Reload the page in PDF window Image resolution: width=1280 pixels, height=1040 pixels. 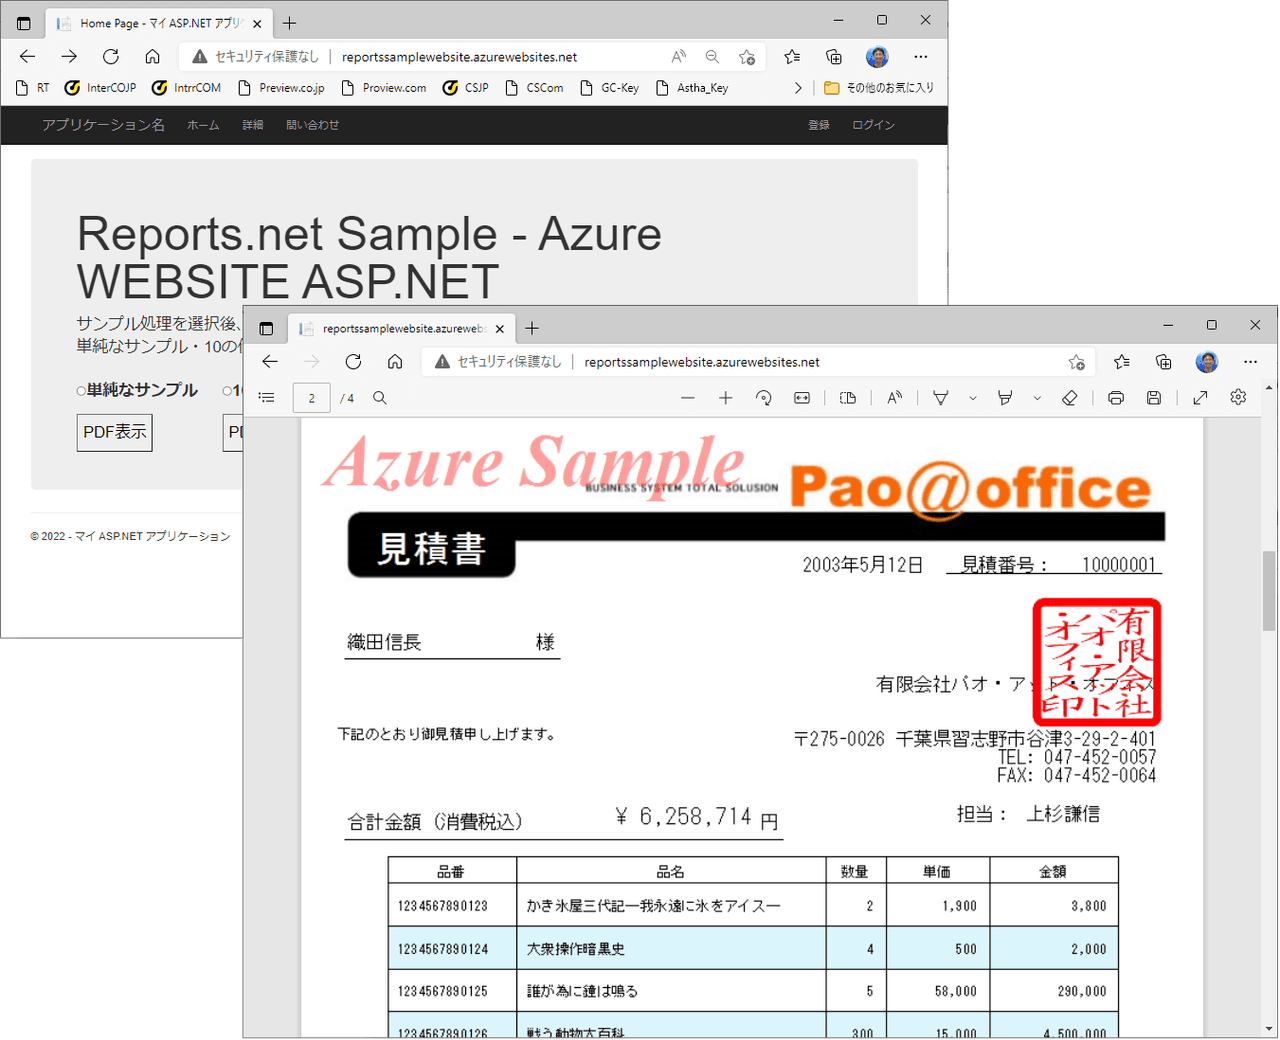pos(353,361)
